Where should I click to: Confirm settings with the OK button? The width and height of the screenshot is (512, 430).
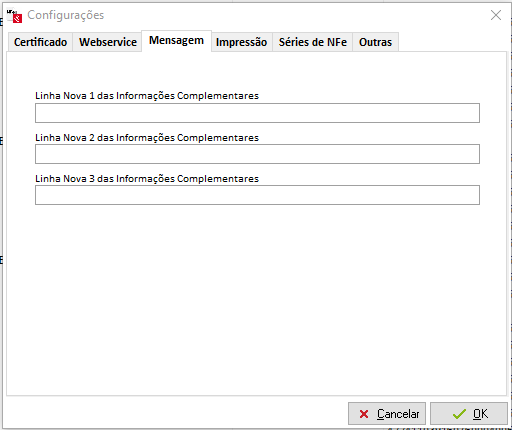pyautogui.click(x=469, y=414)
